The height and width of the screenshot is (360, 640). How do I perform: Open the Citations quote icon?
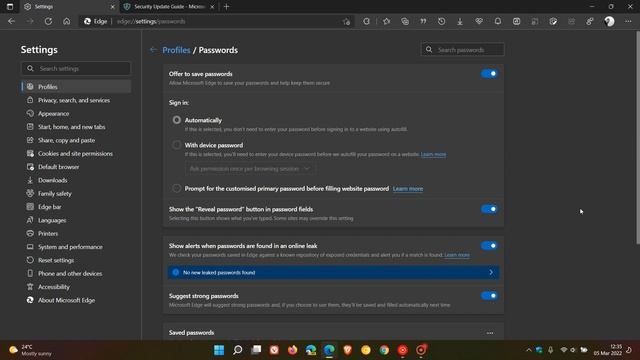point(423,21)
